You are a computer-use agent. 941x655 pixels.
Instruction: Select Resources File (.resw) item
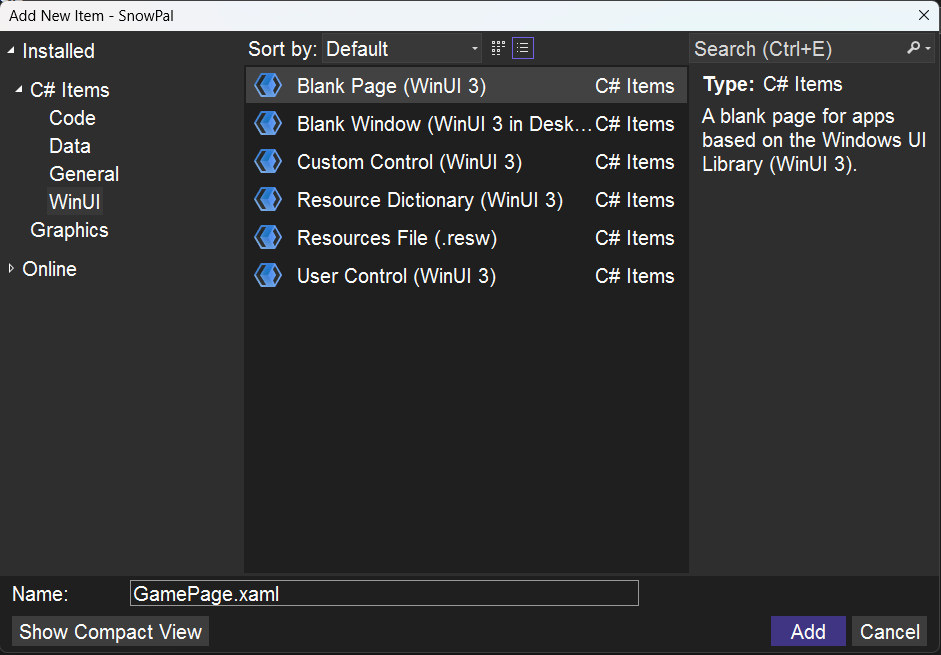click(466, 238)
